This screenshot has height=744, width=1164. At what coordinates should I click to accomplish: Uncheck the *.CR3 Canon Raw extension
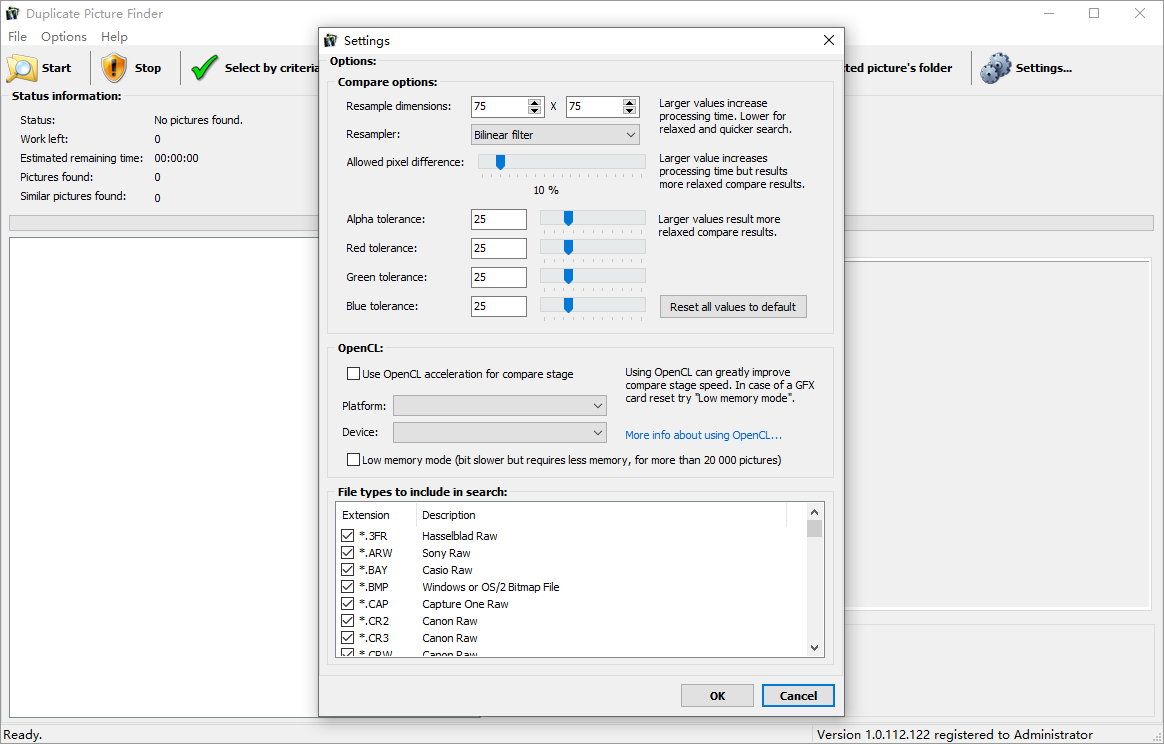pyautogui.click(x=347, y=638)
